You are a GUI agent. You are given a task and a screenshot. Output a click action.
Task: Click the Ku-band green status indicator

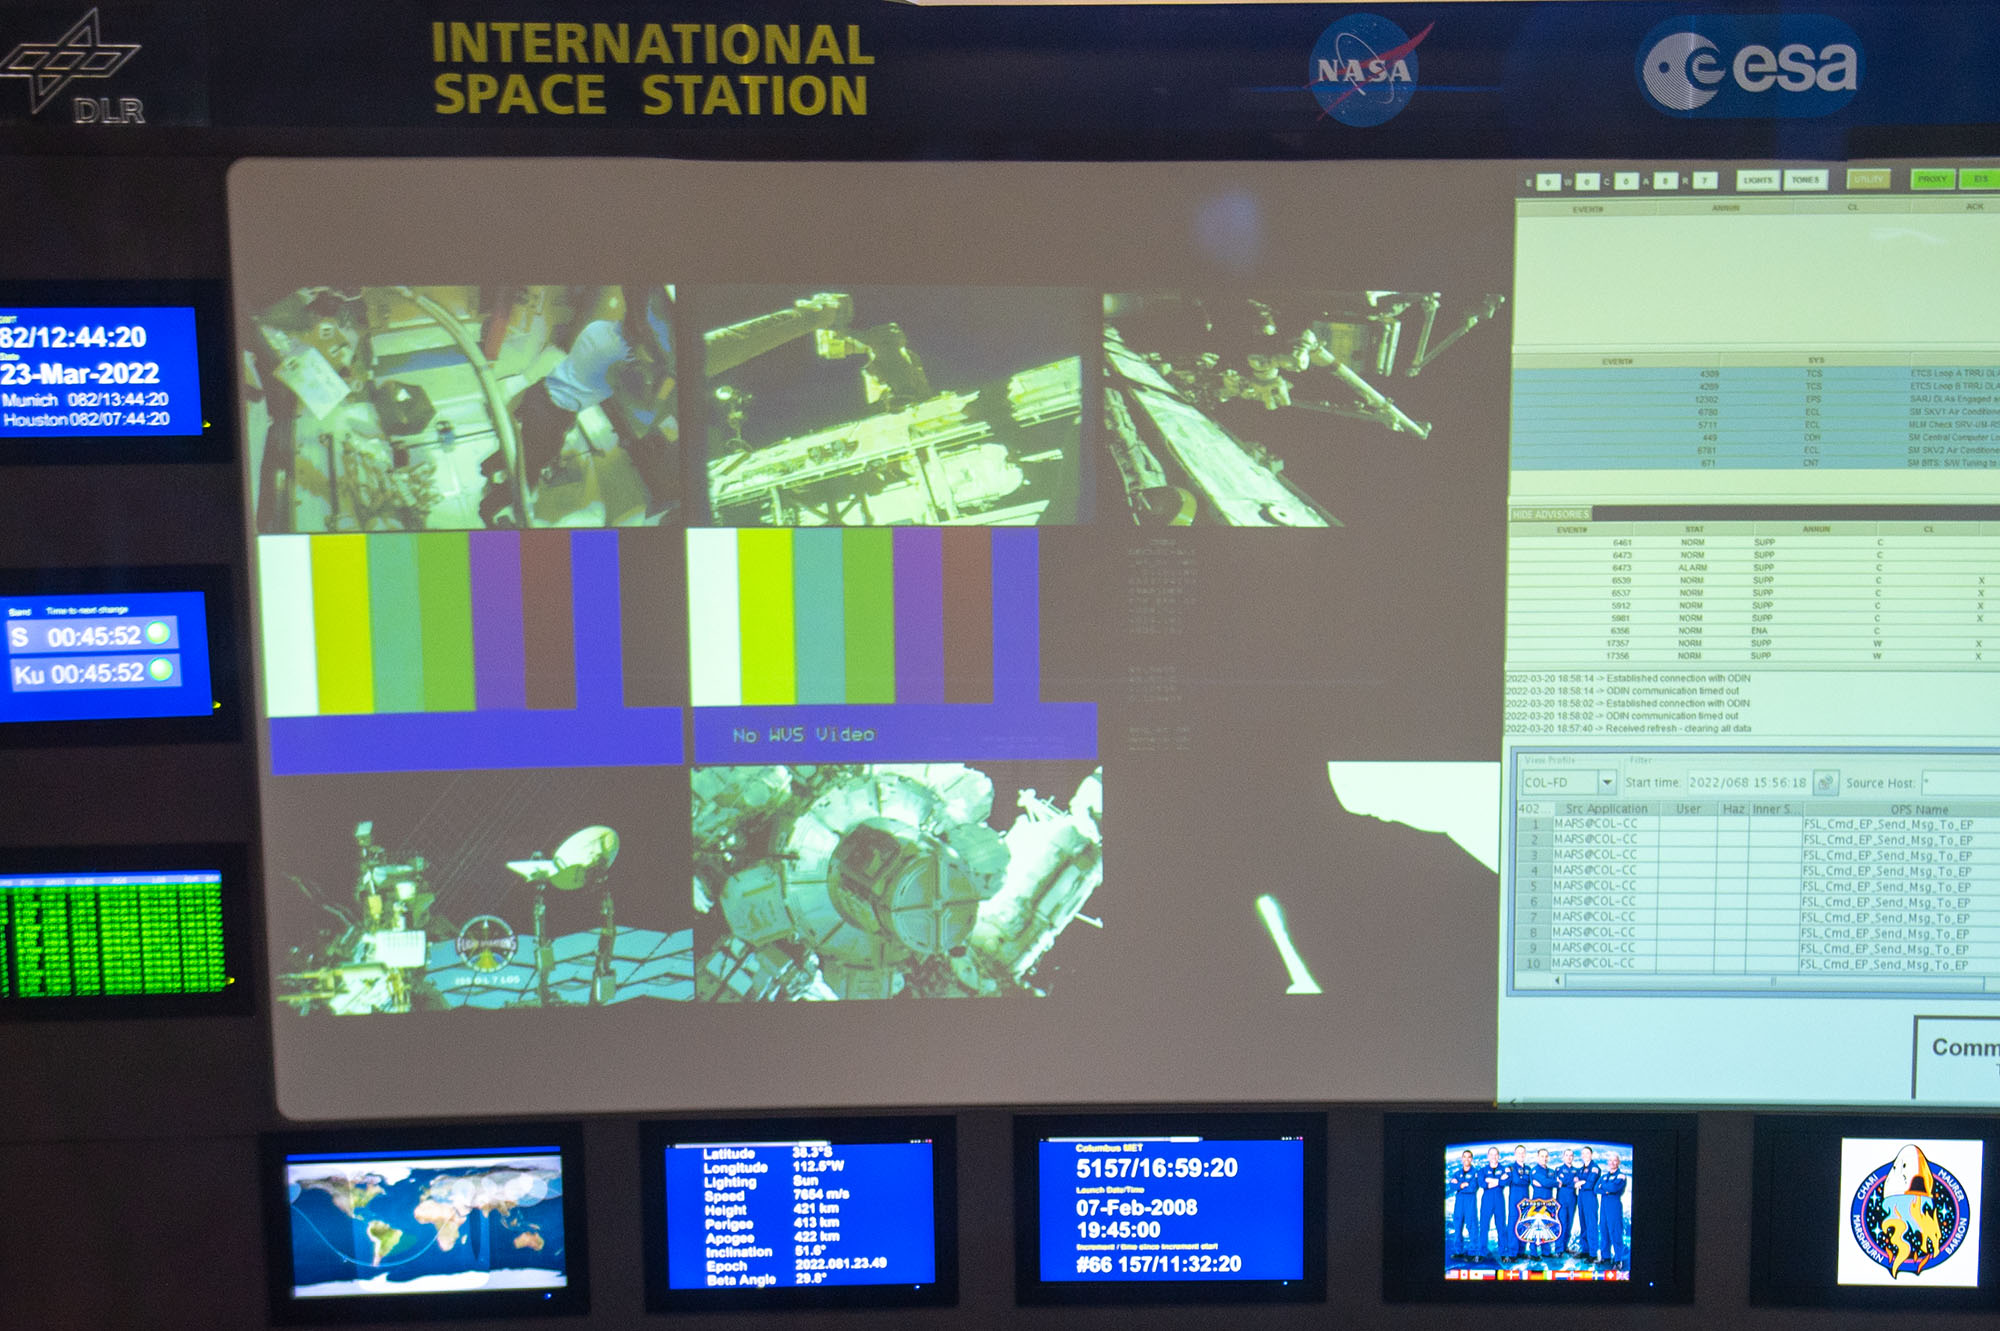click(x=161, y=670)
